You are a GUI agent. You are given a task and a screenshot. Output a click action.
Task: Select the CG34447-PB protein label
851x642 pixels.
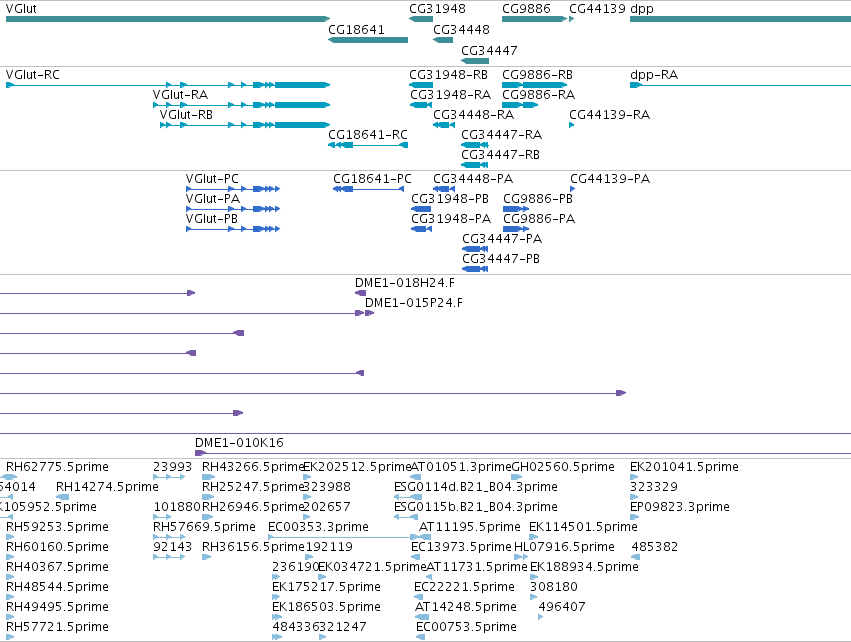click(x=501, y=259)
